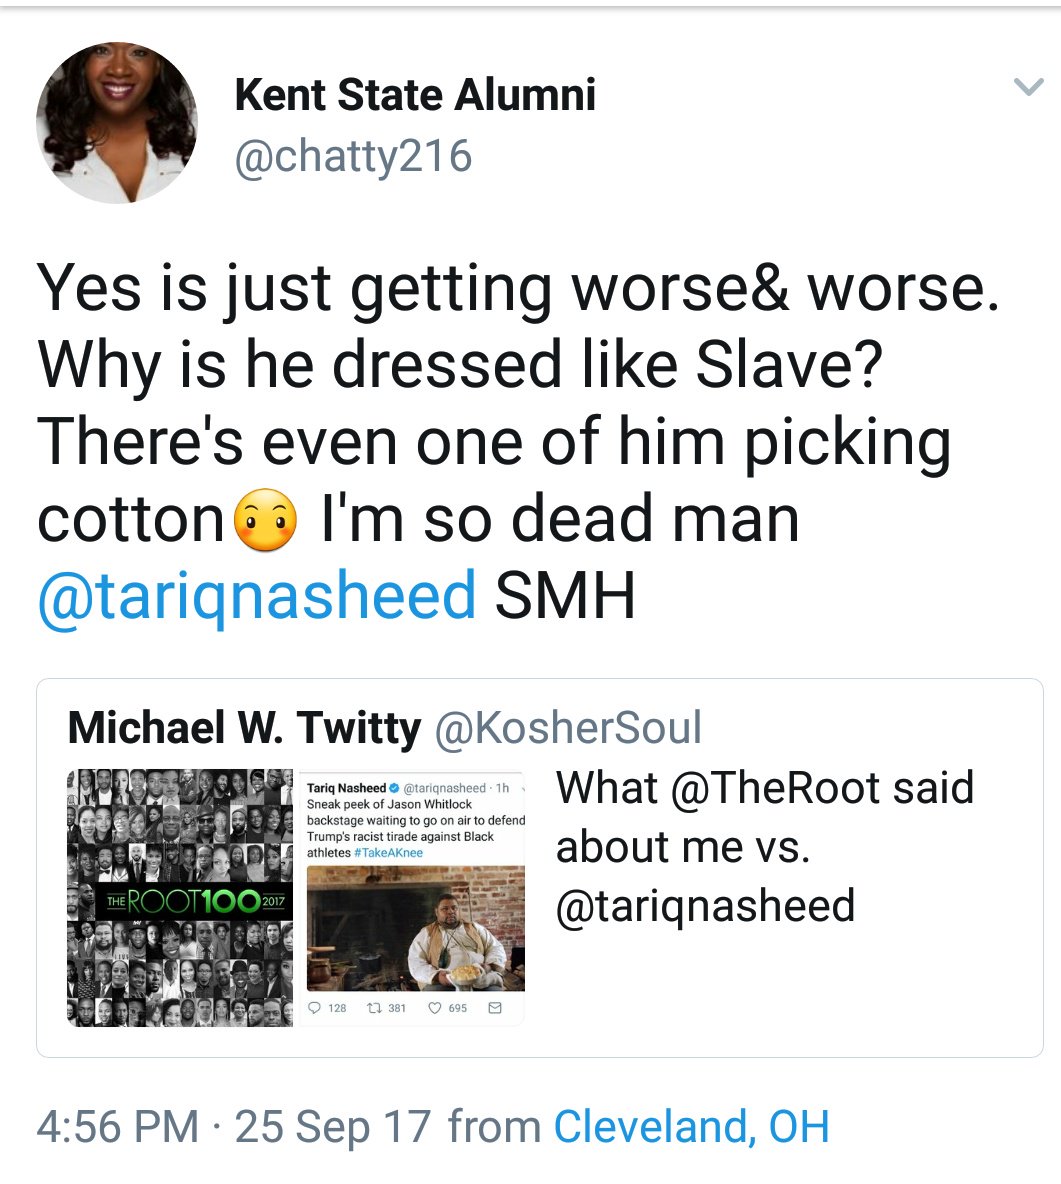The height and width of the screenshot is (1184, 1061).
Task: Select the 25 Sep 17 date text
Action: pos(332,1127)
